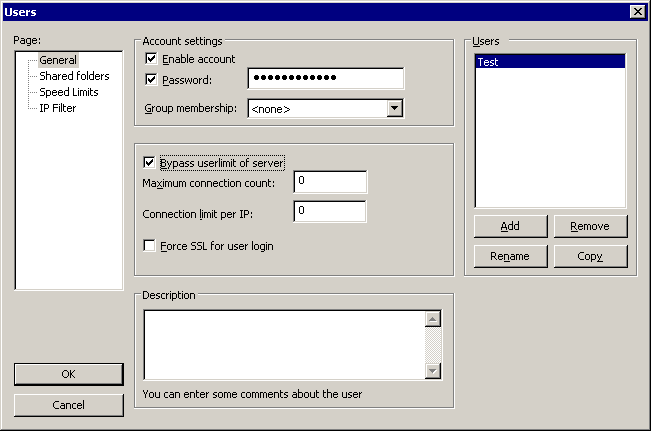Enable Force SSL for user login

click(x=151, y=246)
